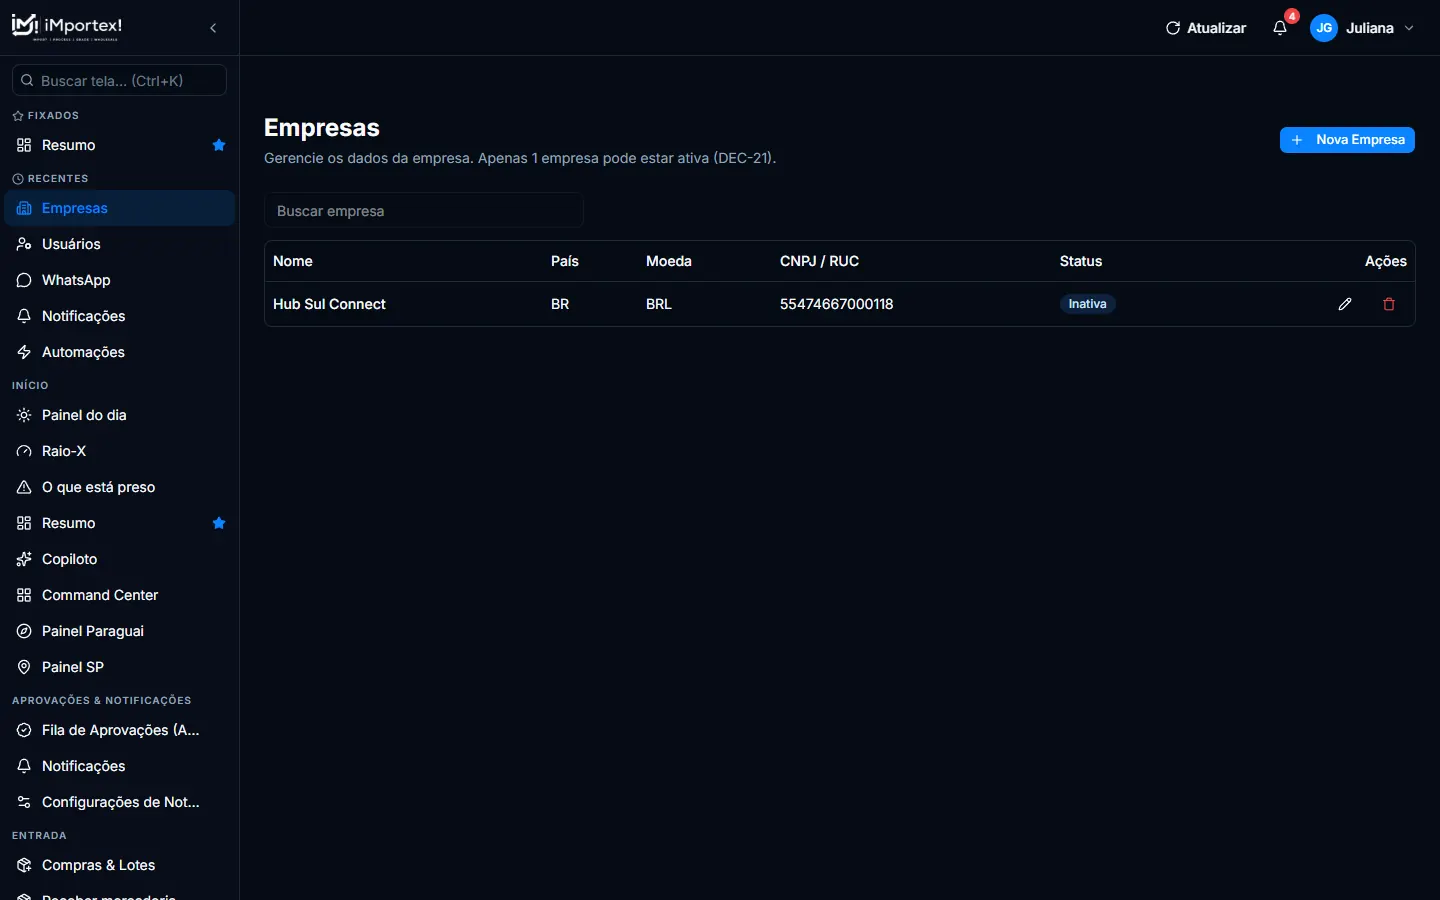1440x900 pixels.
Task: Click the Inativa status badge
Action: [x=1087, y=304]
